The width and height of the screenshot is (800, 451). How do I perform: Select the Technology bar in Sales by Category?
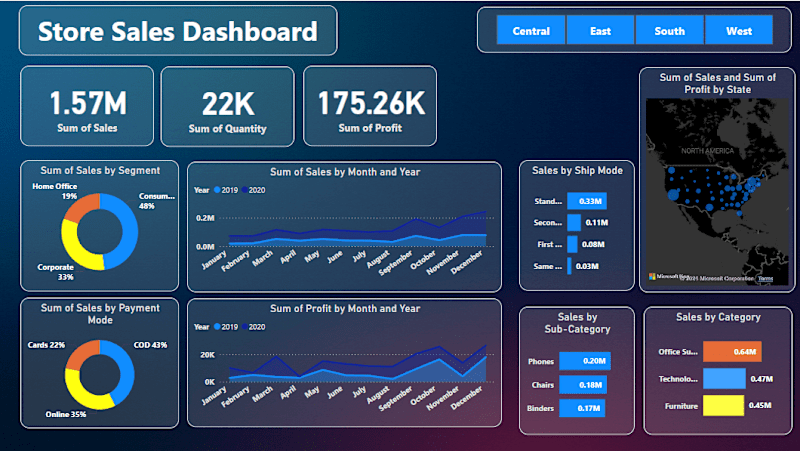coord(724,379)
